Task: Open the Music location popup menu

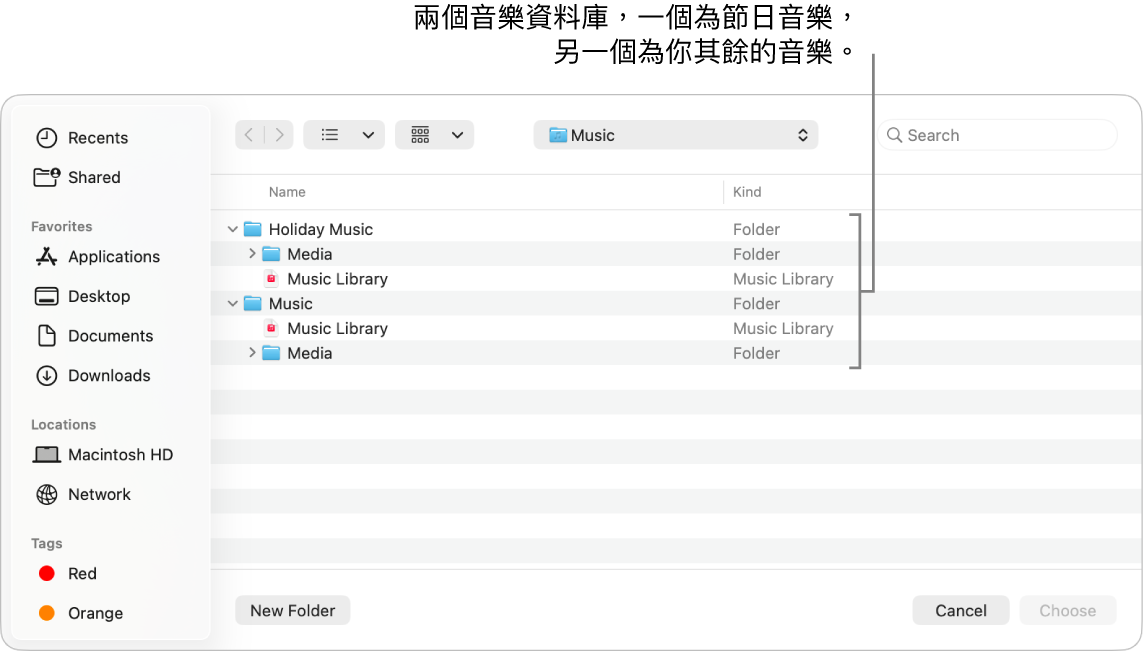Action: [x=676, y=135]
